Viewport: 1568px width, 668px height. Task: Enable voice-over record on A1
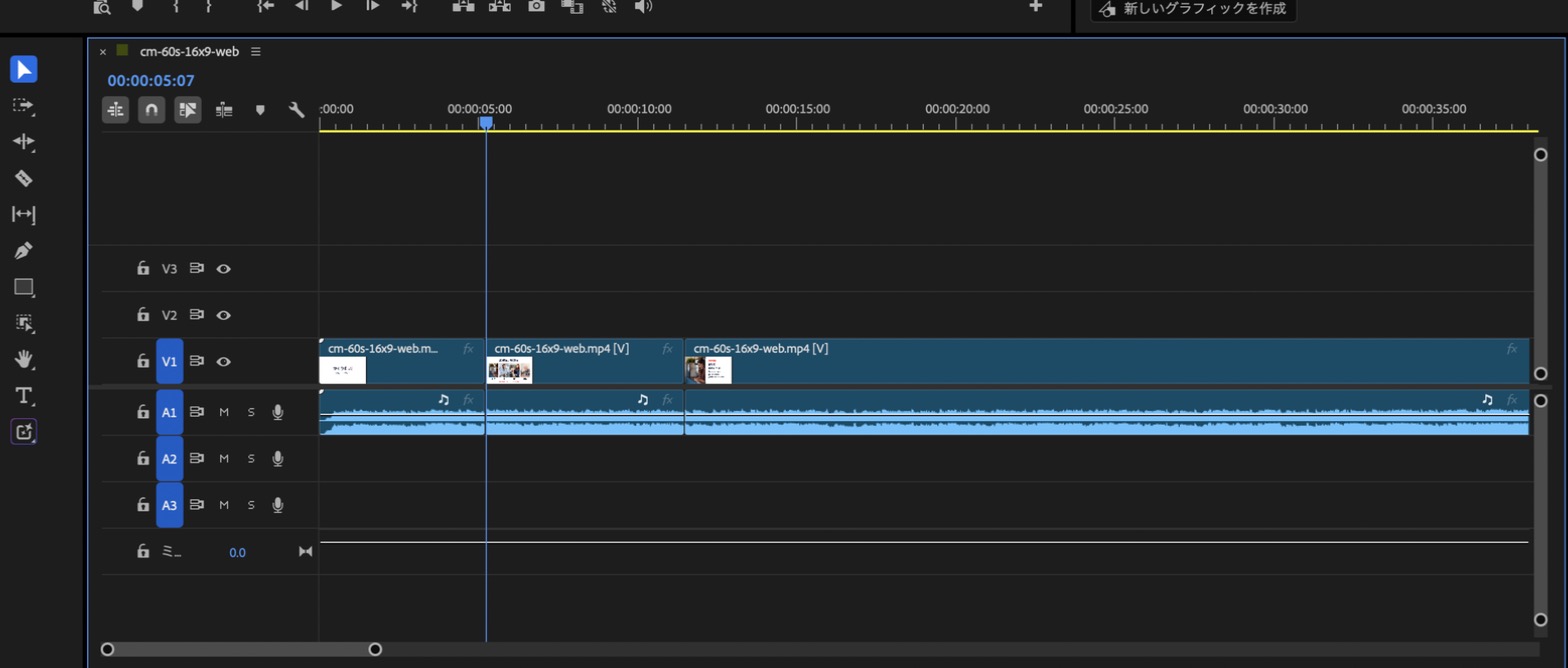pyautogui.click(x=278, y=412)
